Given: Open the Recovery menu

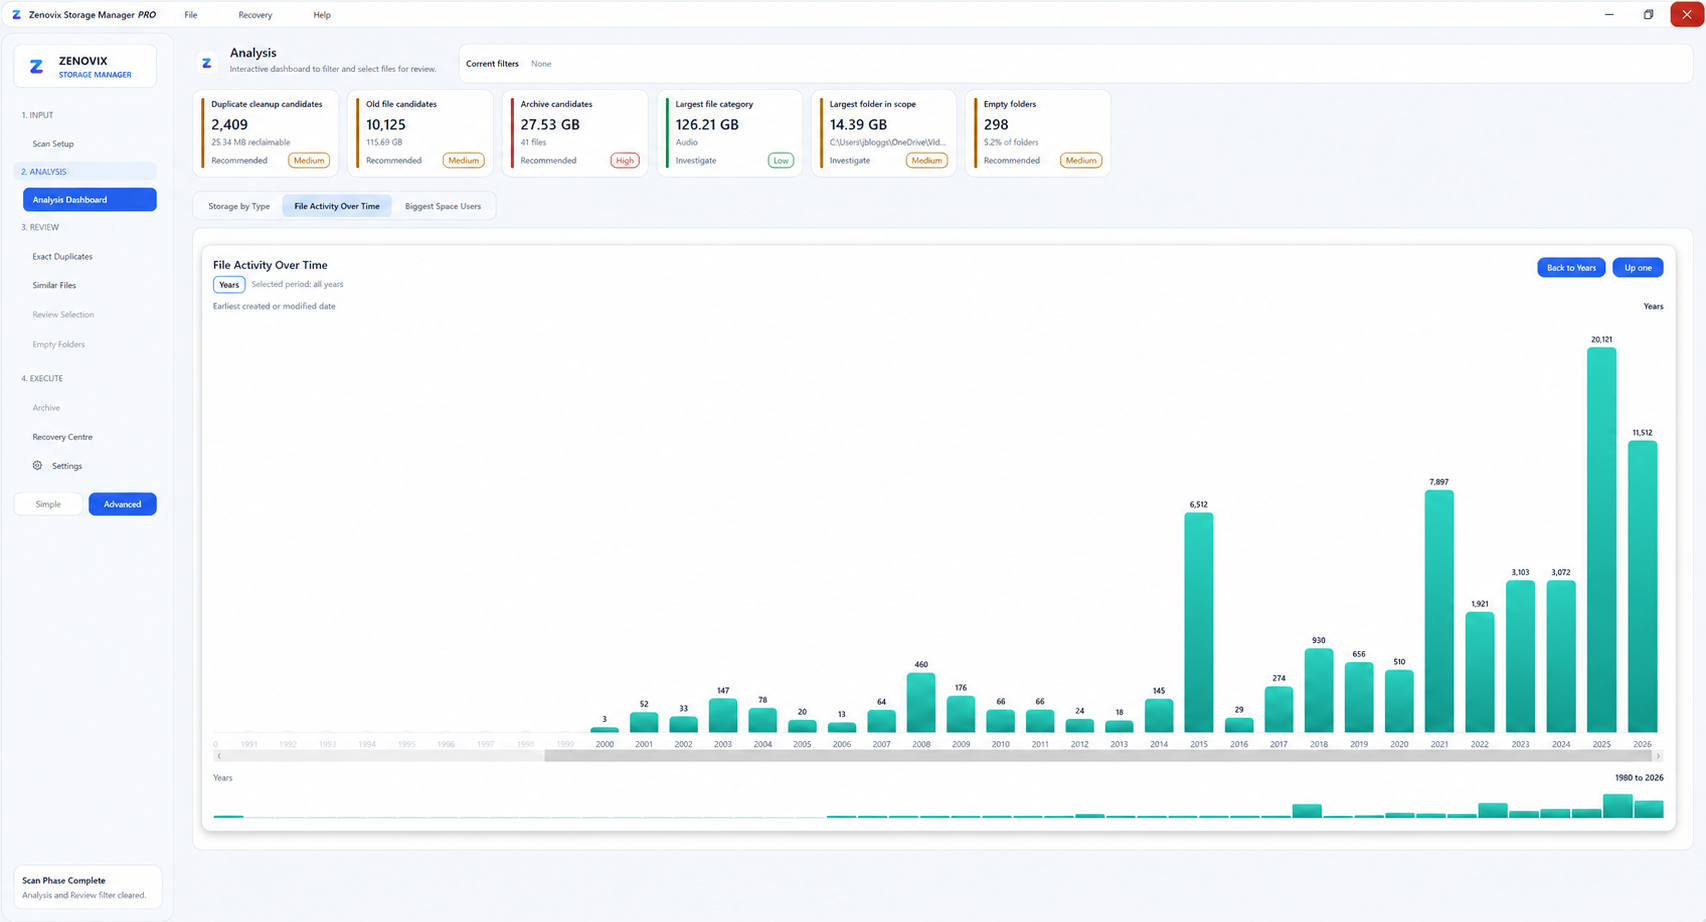Looking at the screenshot, I should tap(255, 15).
